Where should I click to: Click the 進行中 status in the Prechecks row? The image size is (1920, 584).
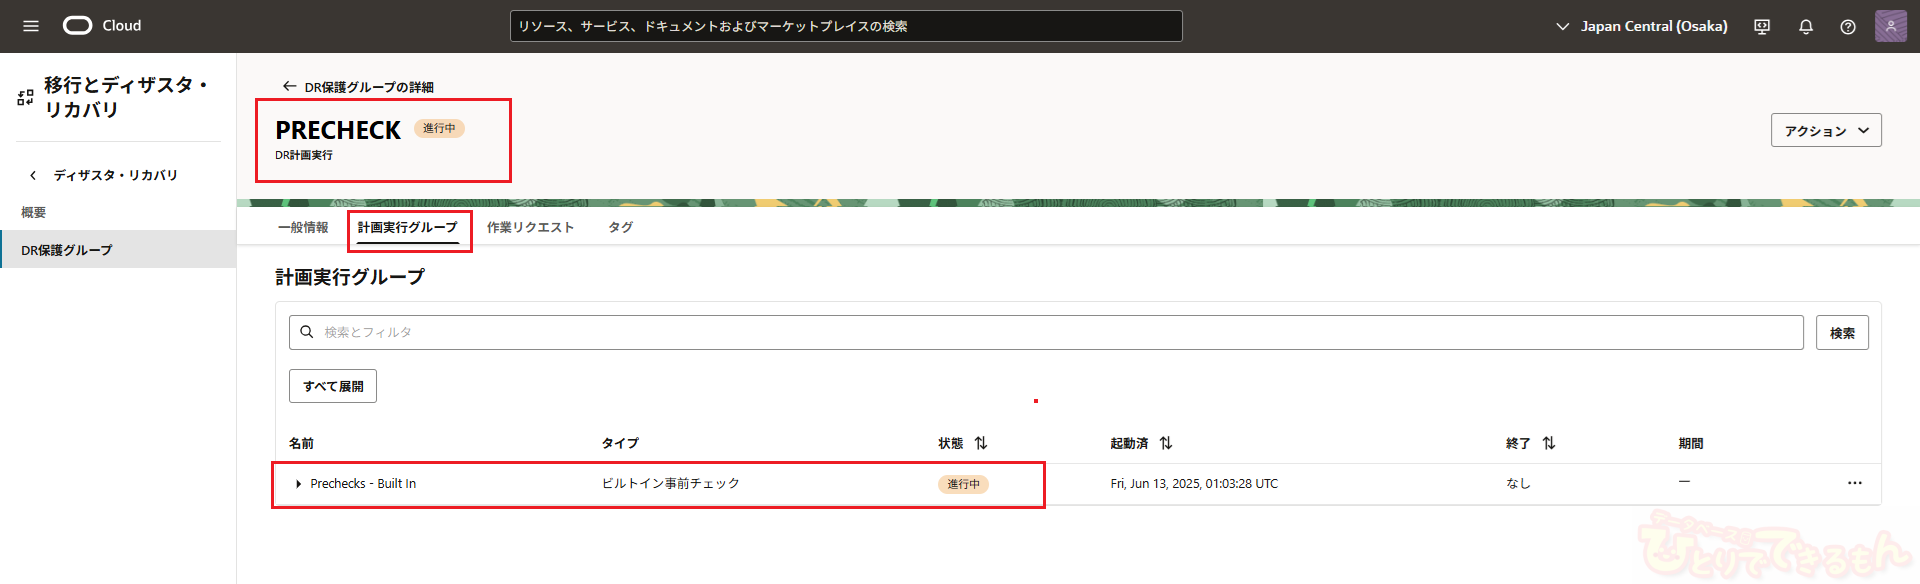(963, 484)
